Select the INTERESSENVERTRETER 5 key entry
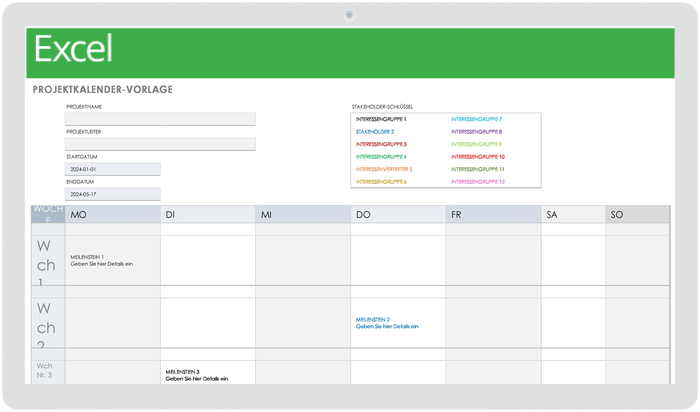Viewport: 700px width, 412px height. (384, 169)
